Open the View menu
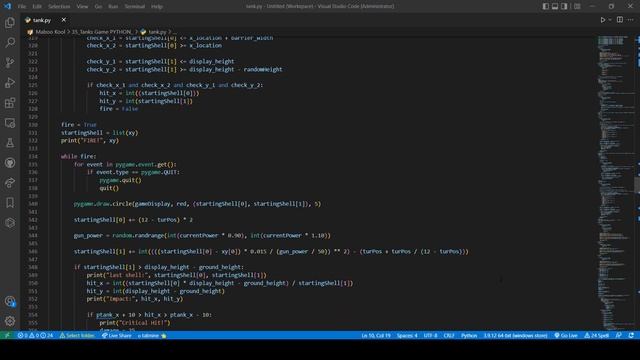This screenshot has width=640, height=360. pos(82,7)
